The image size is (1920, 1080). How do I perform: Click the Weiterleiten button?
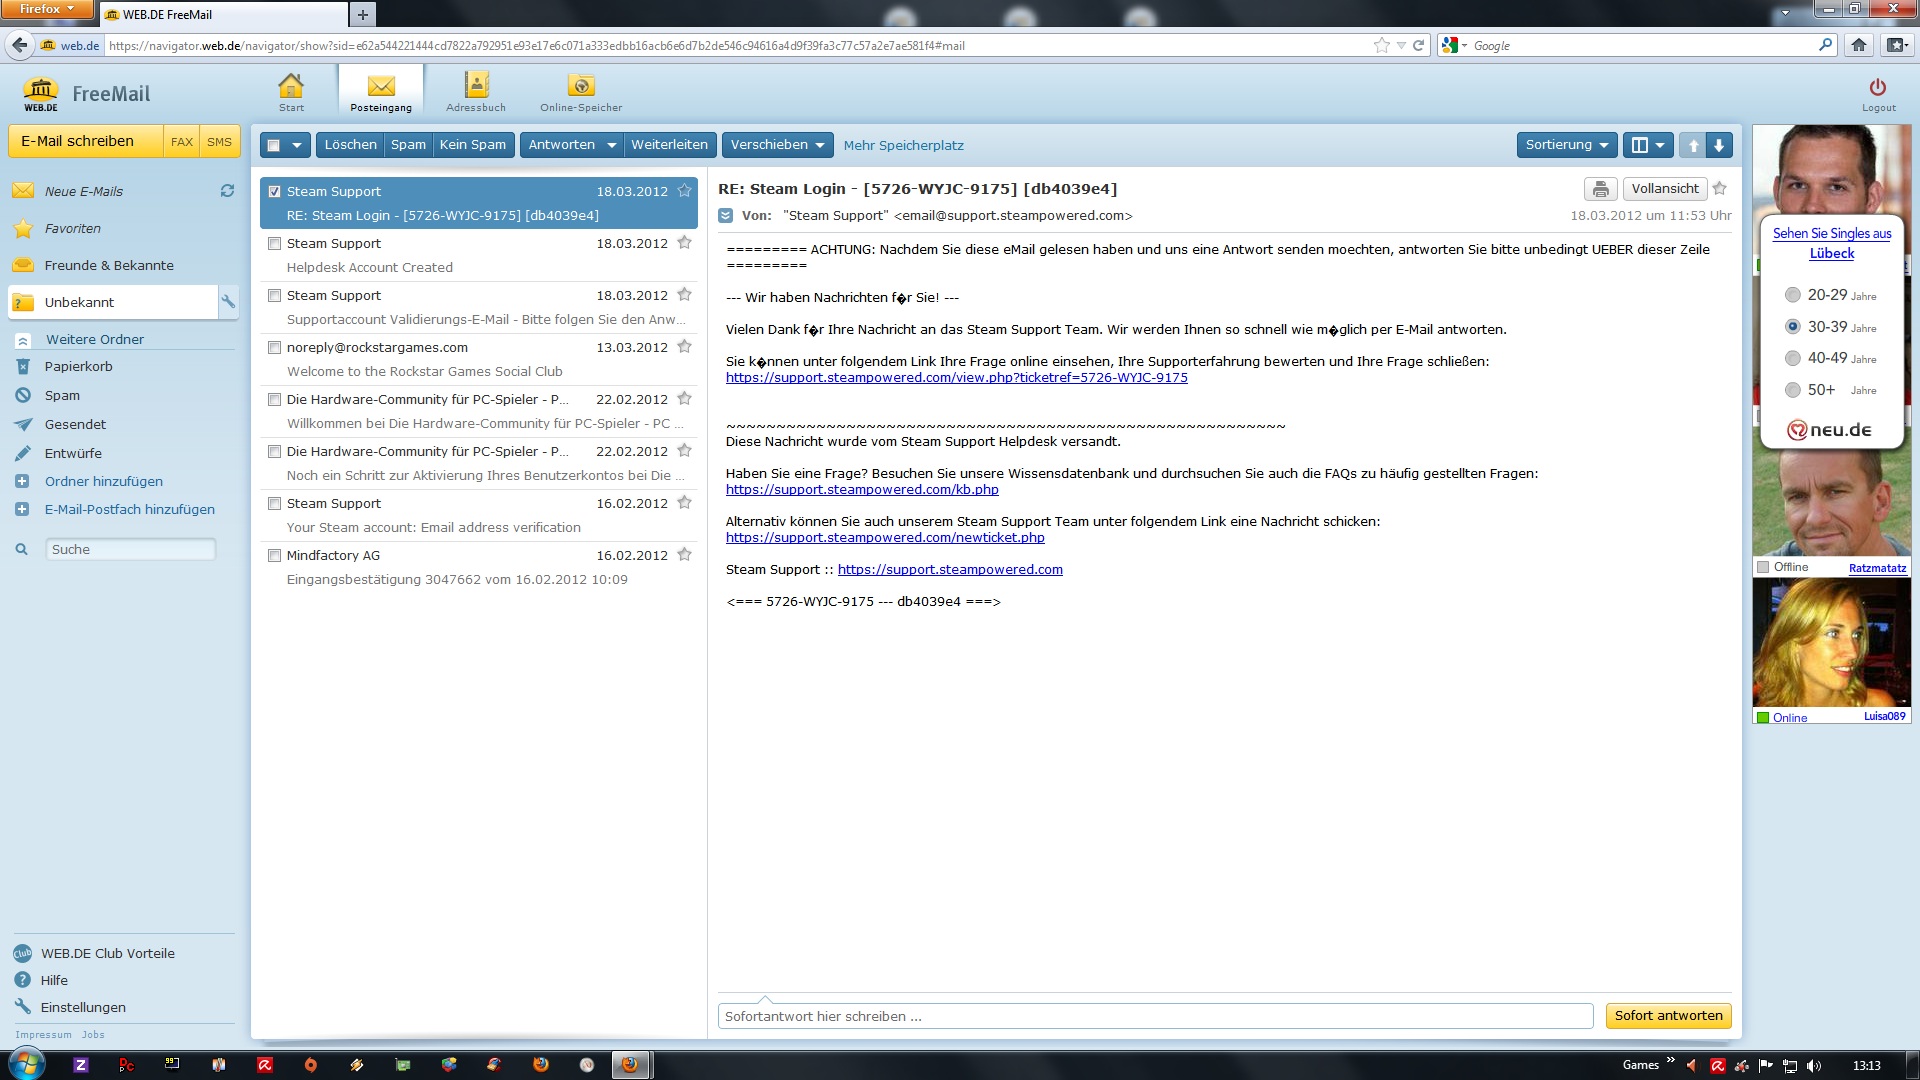tap(669, 145)
